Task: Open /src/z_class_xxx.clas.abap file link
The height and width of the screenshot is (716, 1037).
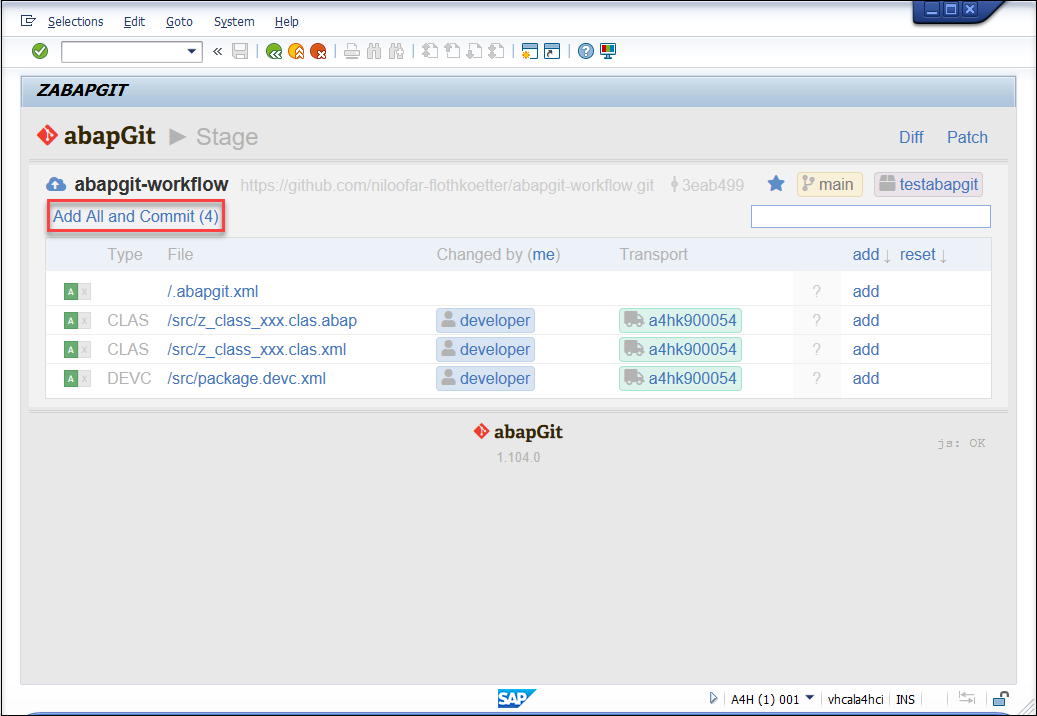Action: coord(262,321)
